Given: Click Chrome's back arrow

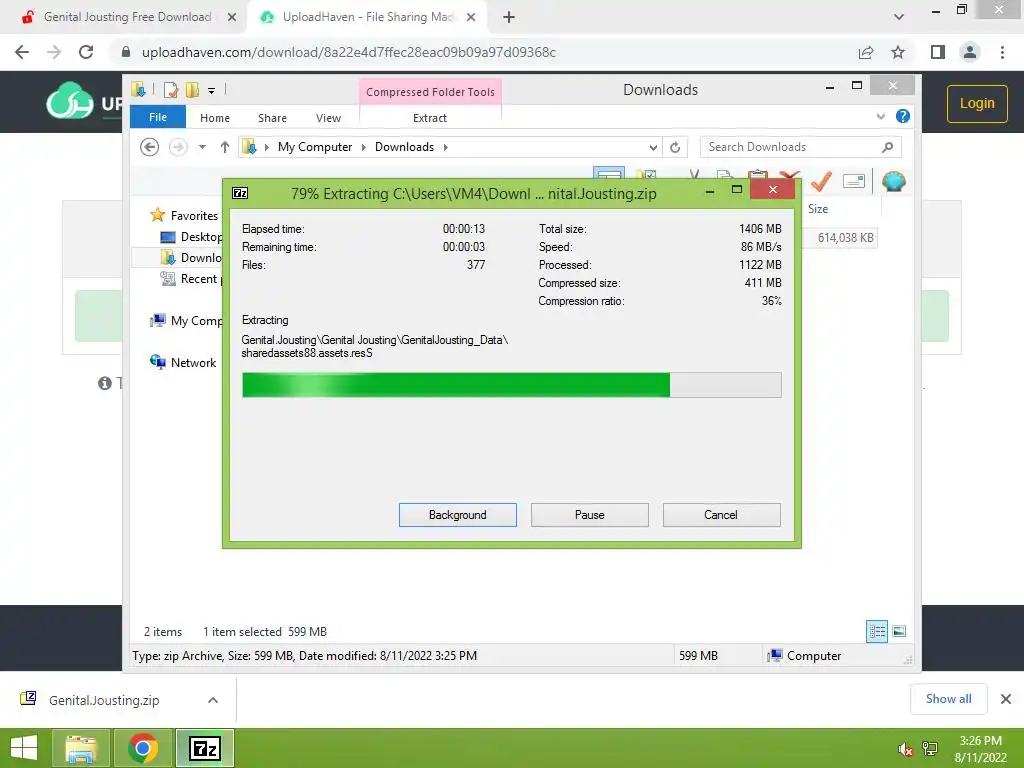Looking at the screenshot, I should (x=22, y=52).
